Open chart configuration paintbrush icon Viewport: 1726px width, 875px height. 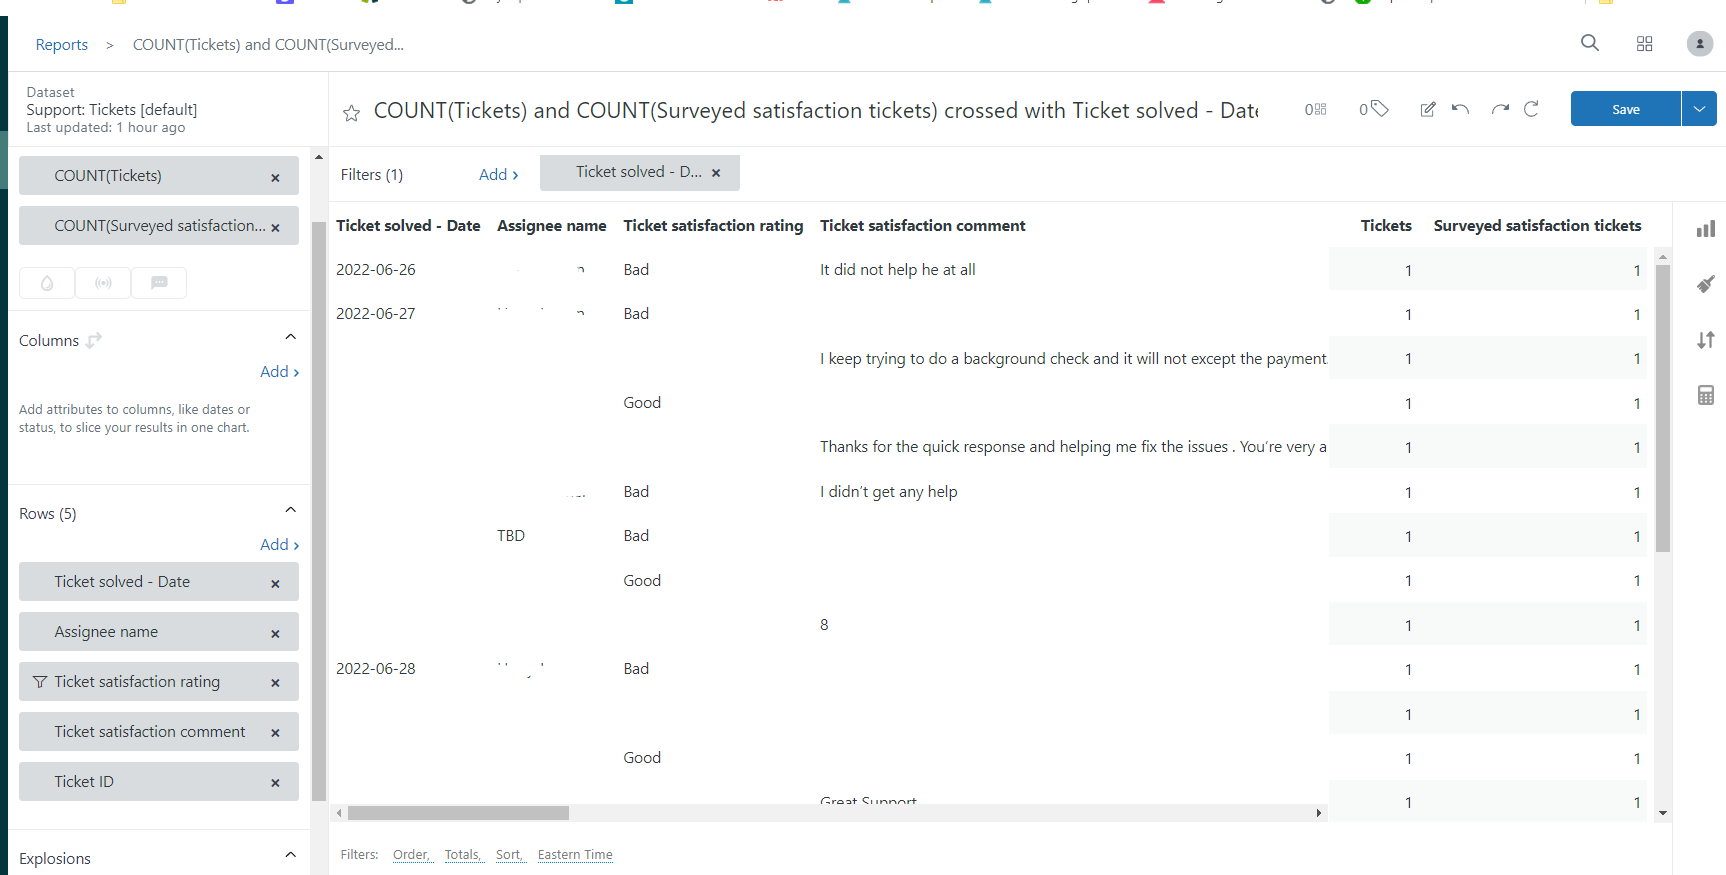pyautogui.click(x=1706, y=284)
